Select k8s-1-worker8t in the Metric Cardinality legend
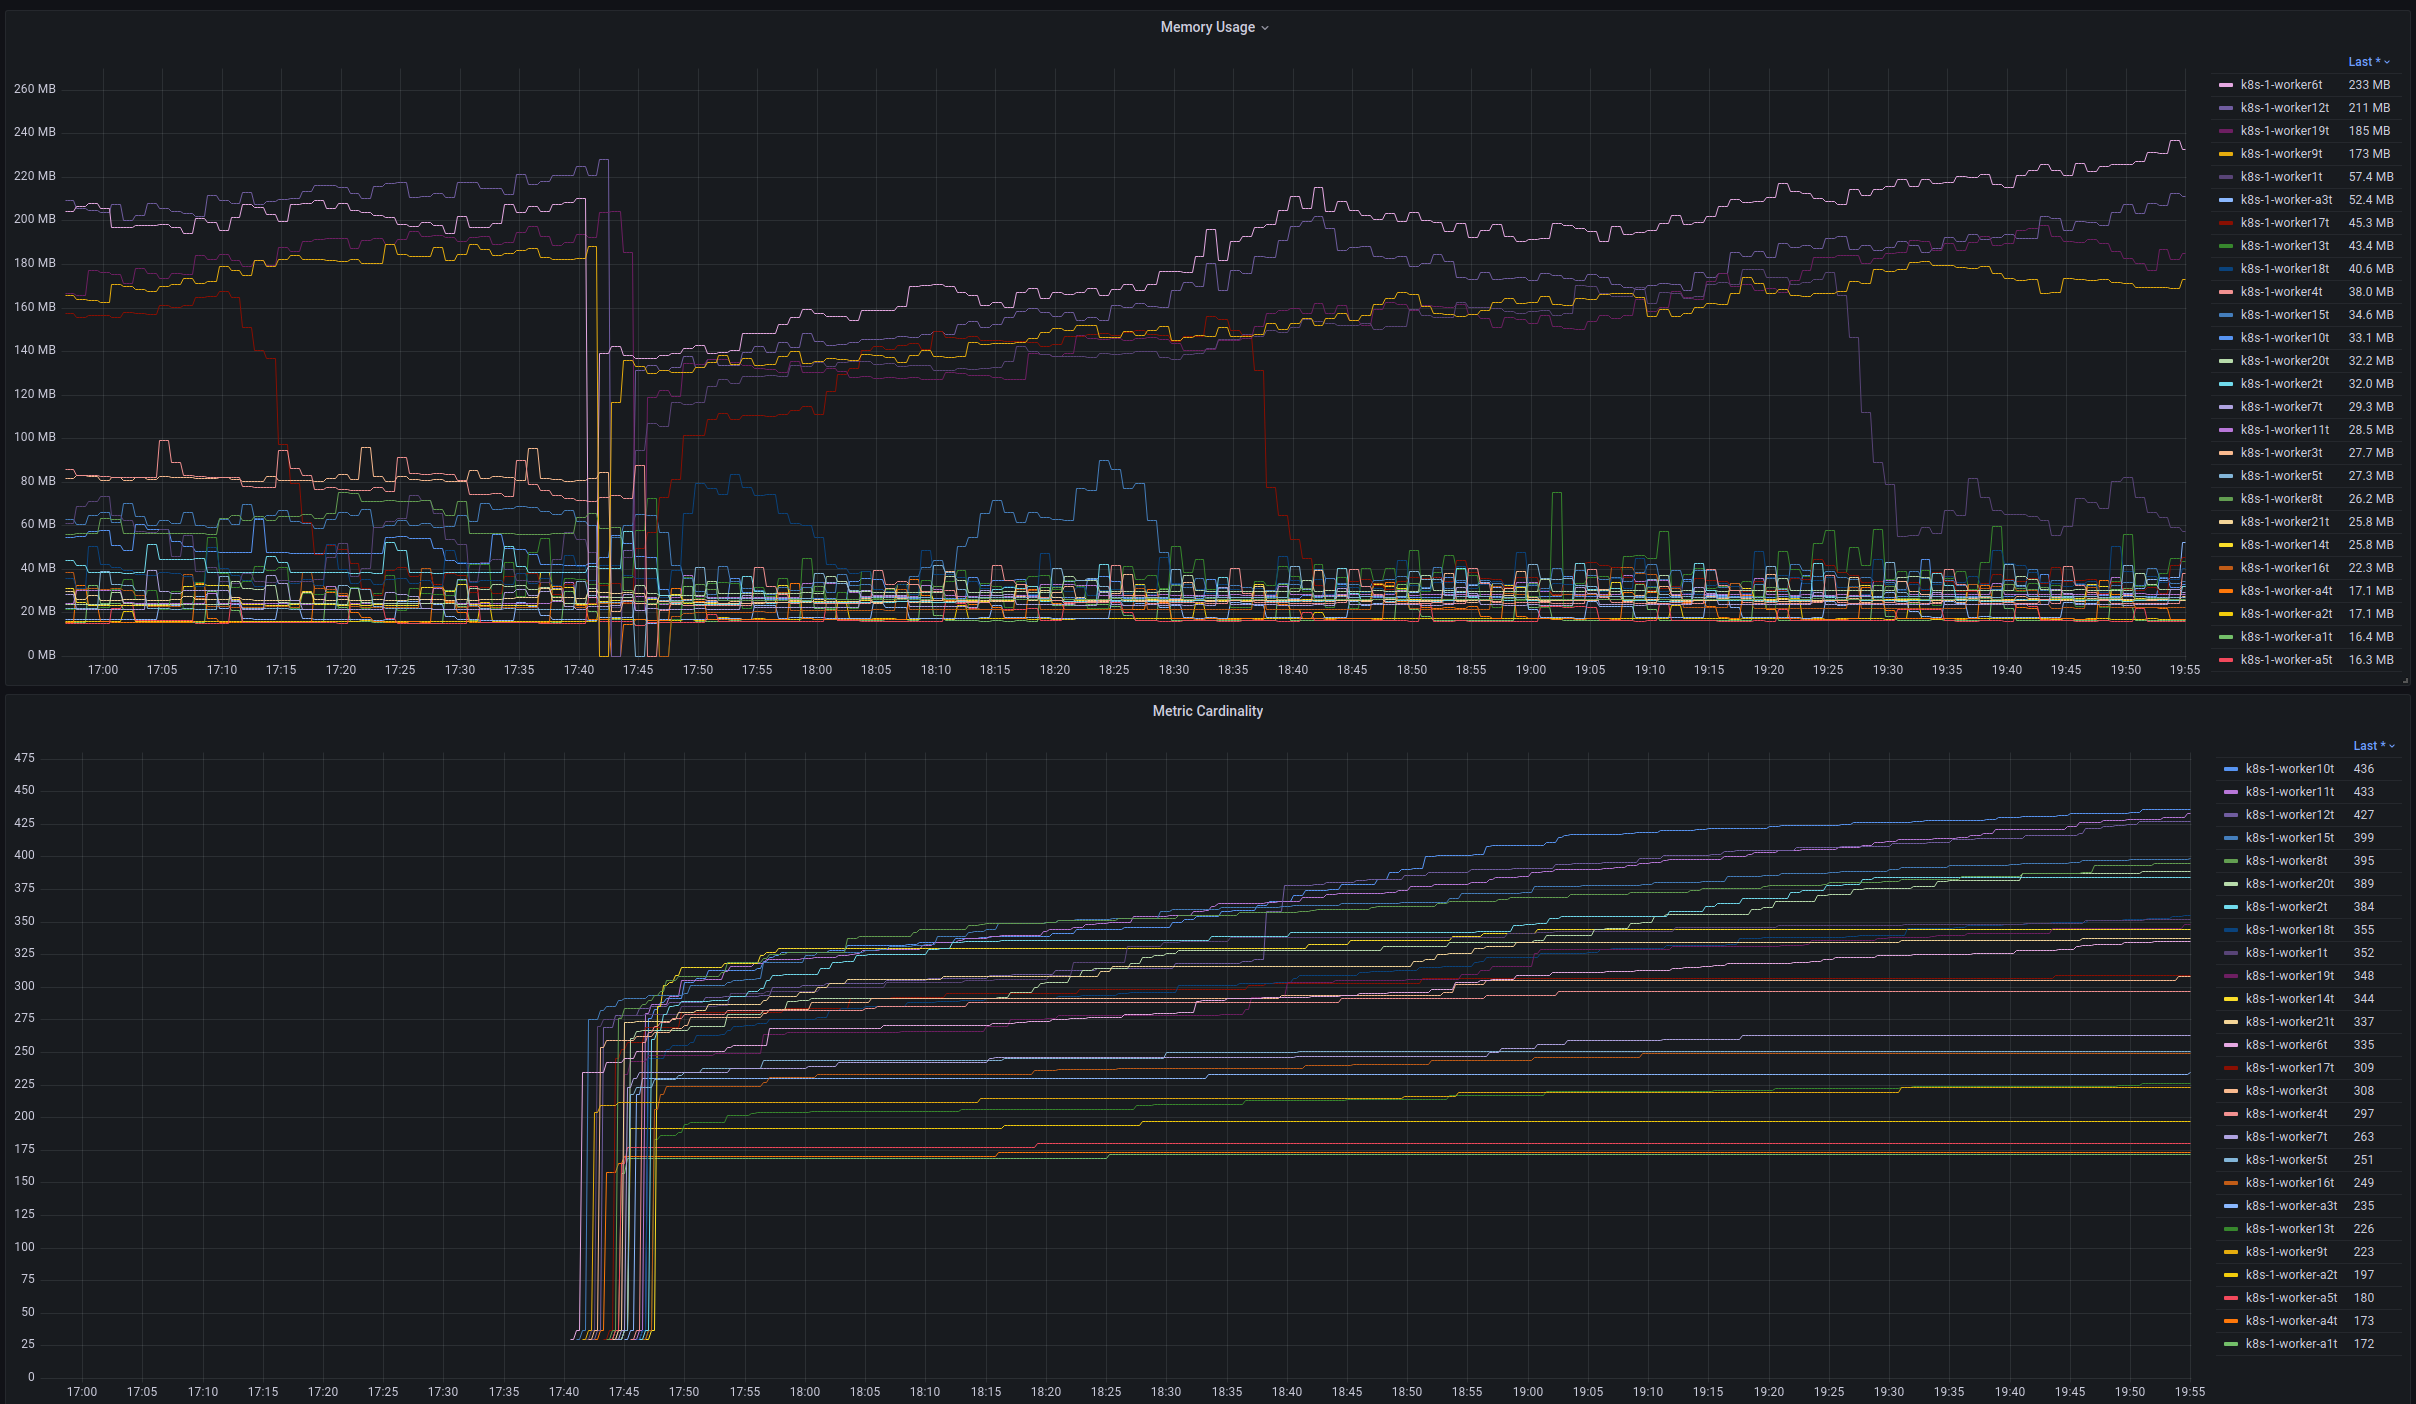Image resolution: width=2416 pixels, height=1404 pixels. click(x=2285, y=860)
